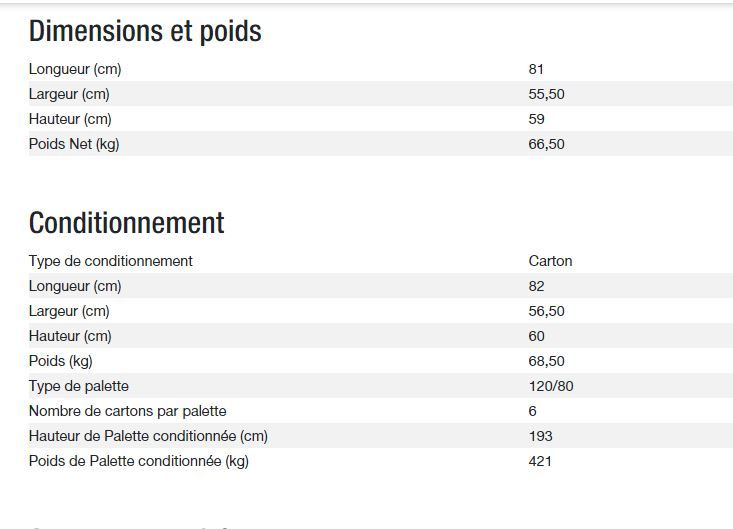The width and height of the screenshot is (733, 529).
Task: Click the "Poids (kg)" row label
Action: 61,361
